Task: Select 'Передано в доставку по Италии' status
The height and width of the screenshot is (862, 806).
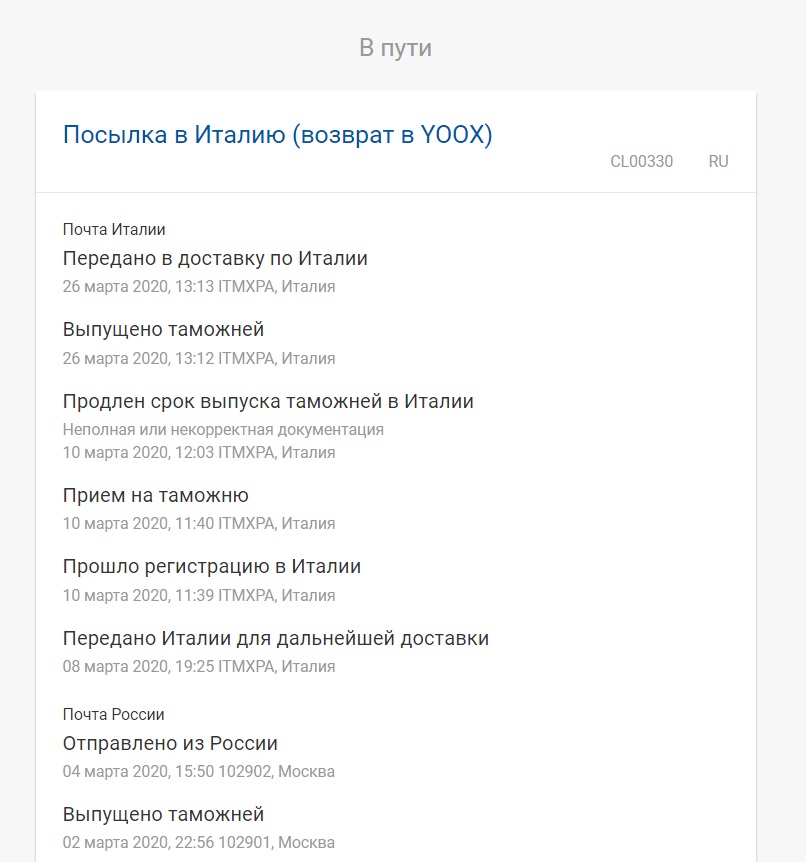Action: pos(215,258)
